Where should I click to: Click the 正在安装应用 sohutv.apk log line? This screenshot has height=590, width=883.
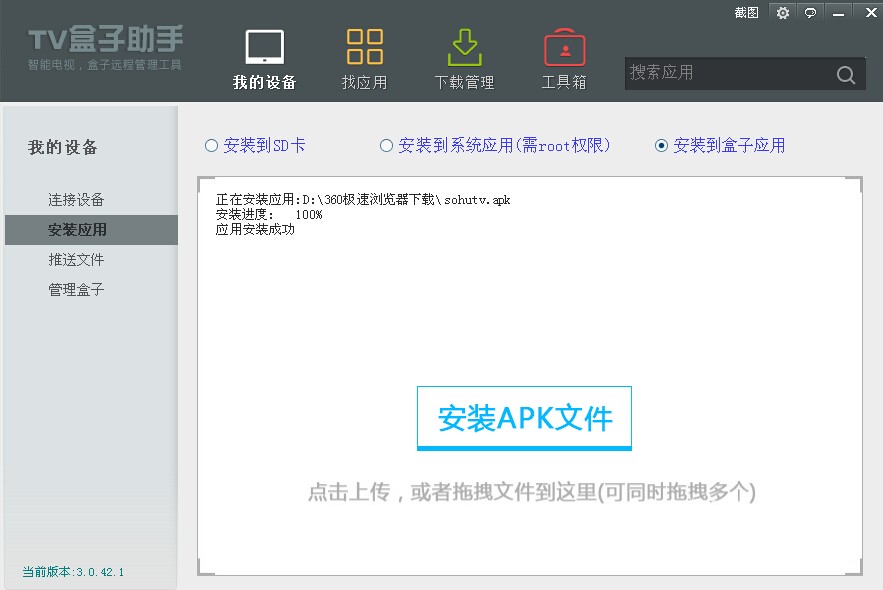click(363, 200)
